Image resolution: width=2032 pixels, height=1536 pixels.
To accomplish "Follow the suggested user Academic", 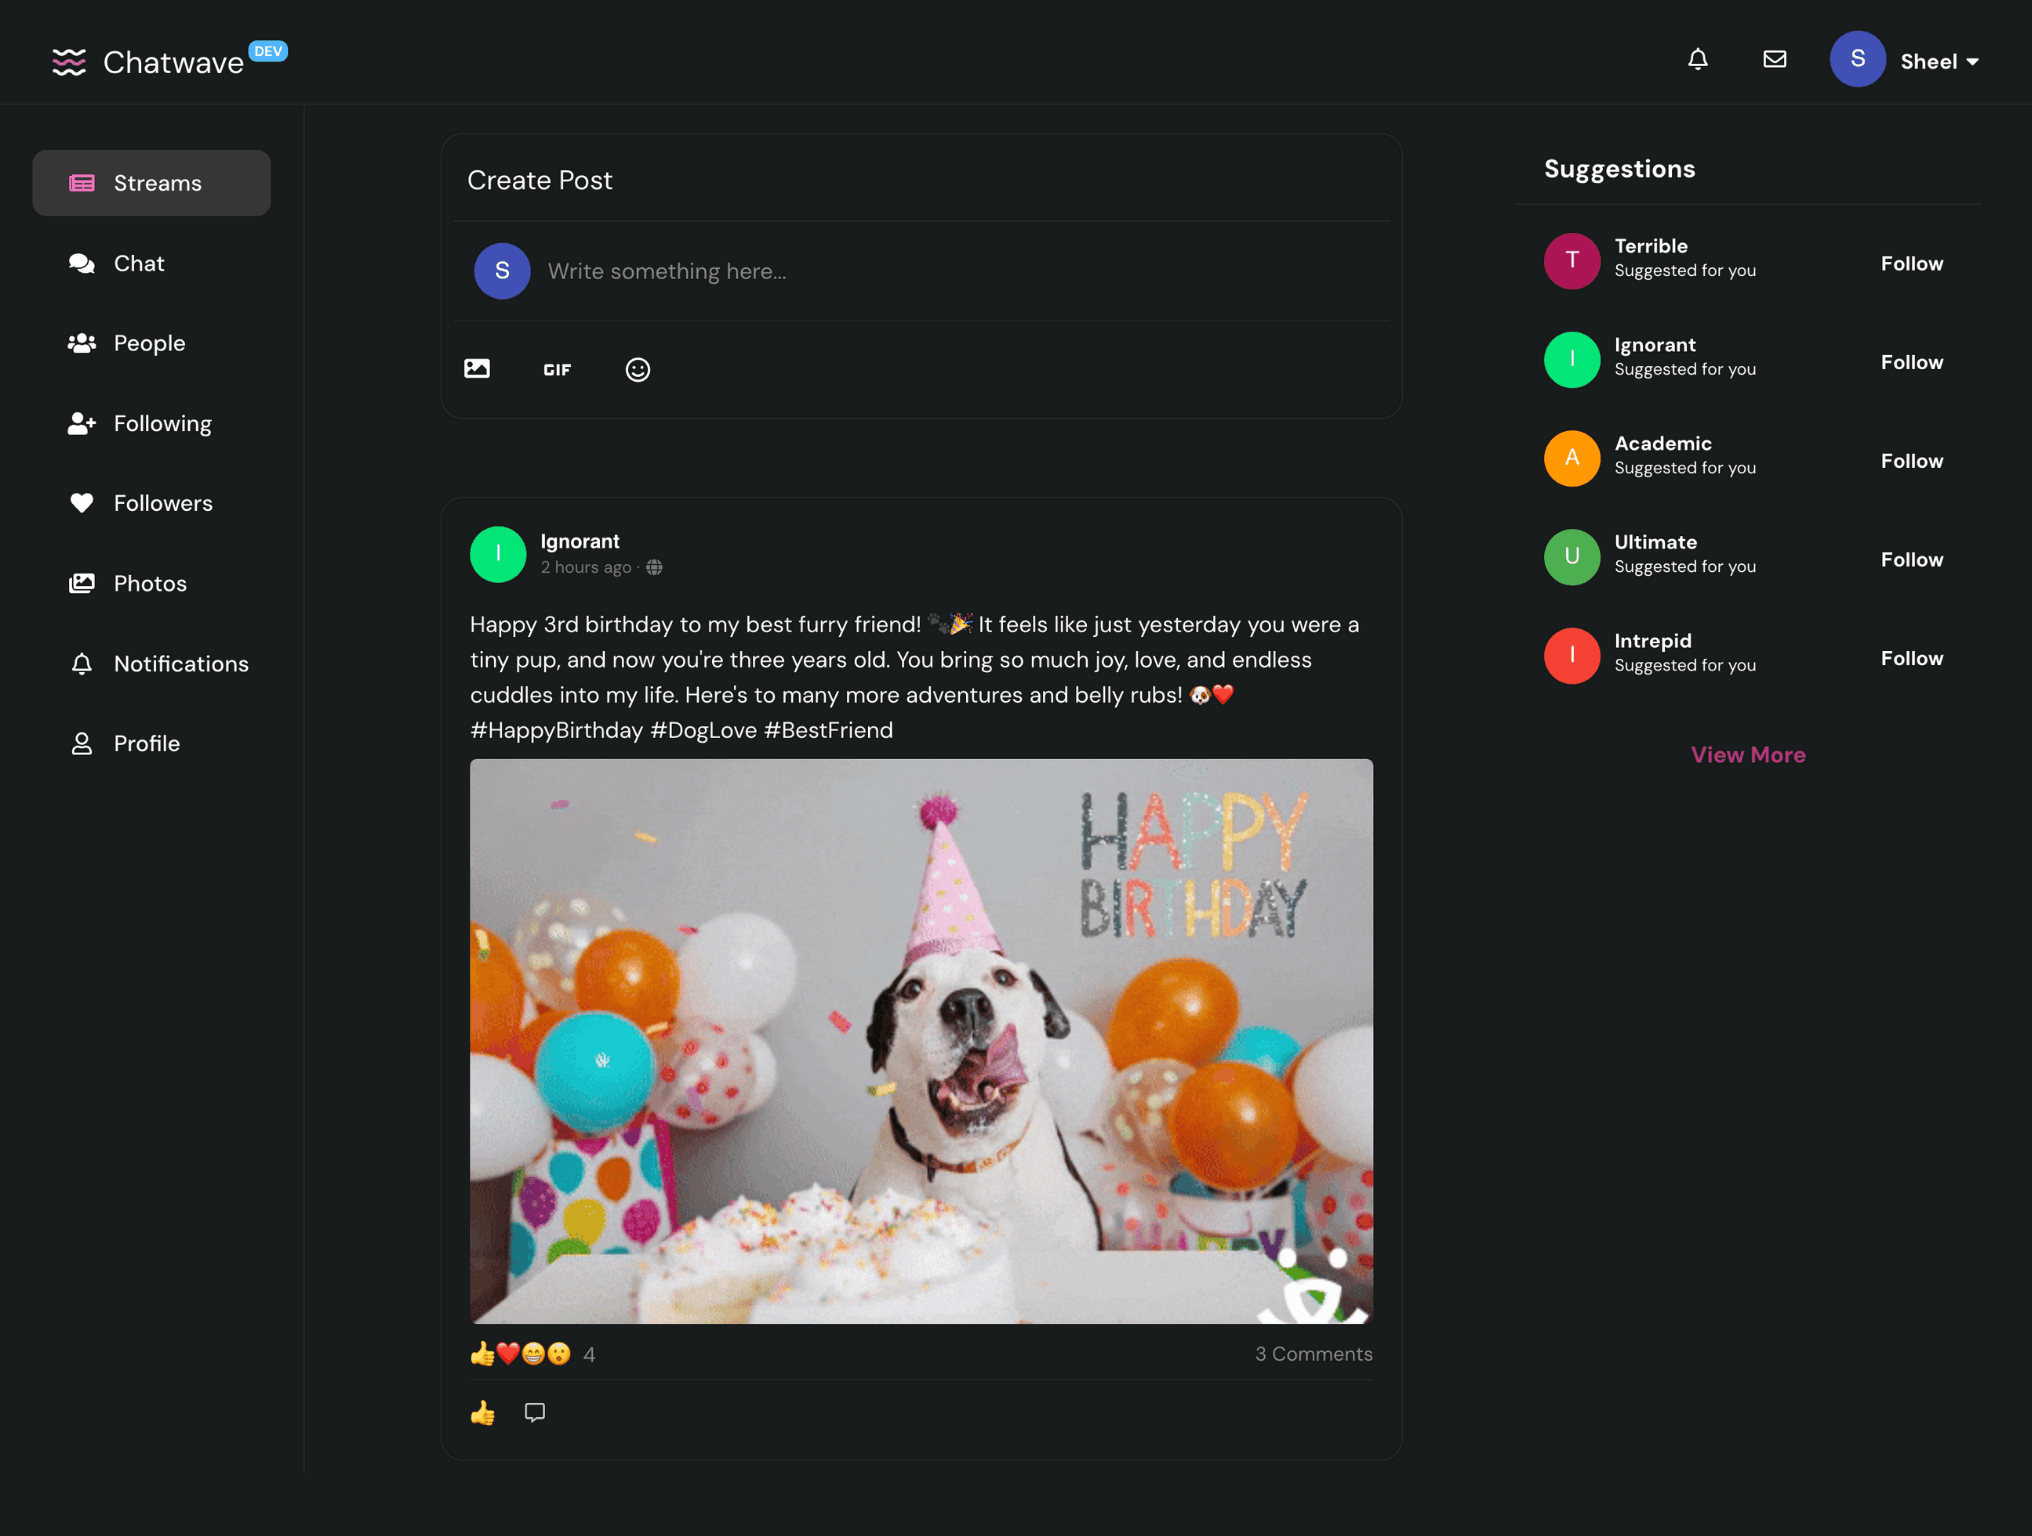I will pyautogui.click(x=1911, y=461).
